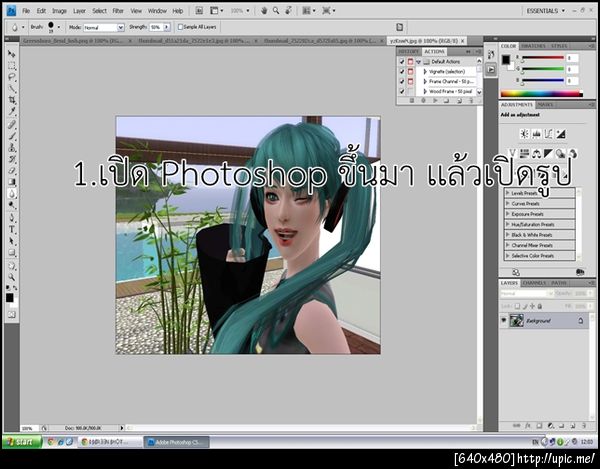This screenshot has width=600, height=469.
Task: Toggle Quick Mask mode
Action: click(x=11, y=314)
